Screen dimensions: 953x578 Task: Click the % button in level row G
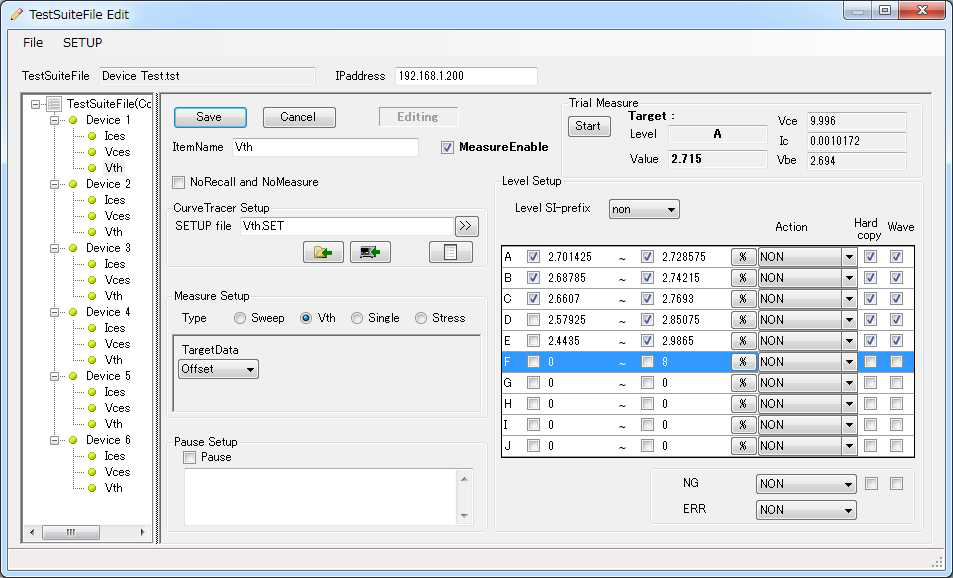[x=743, y=383]
